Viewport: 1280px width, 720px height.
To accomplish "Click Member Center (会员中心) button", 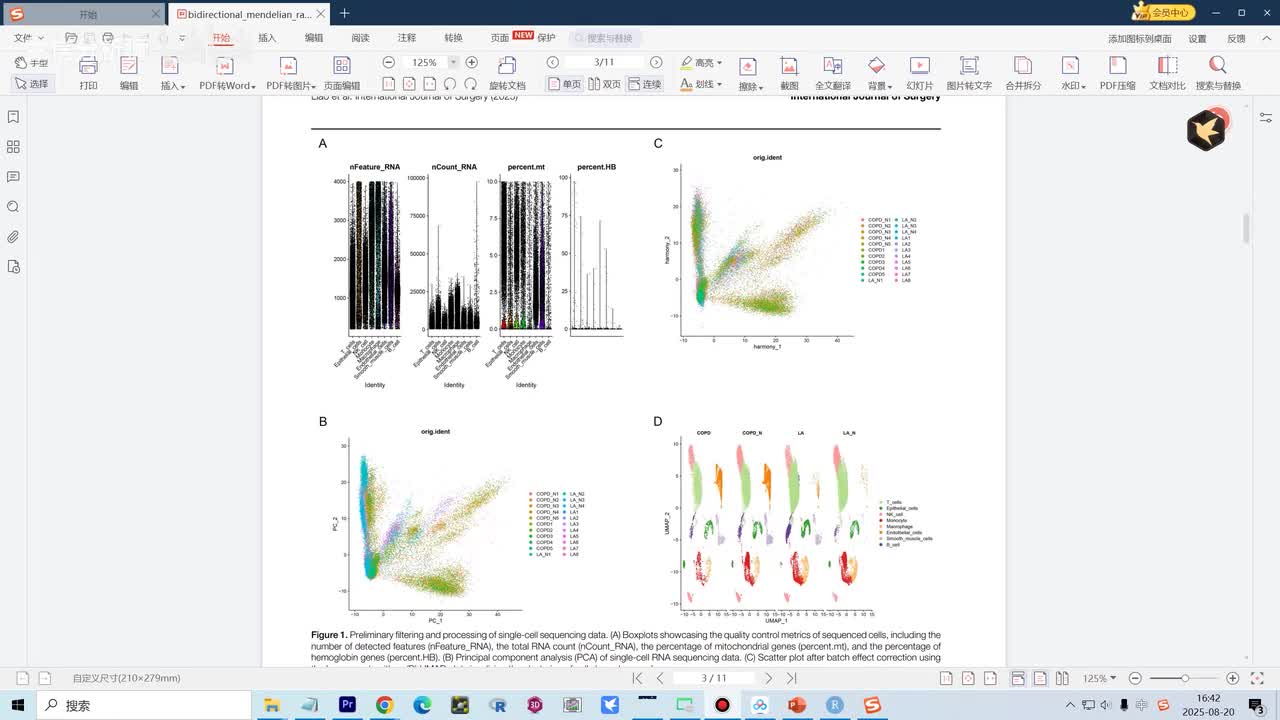I will click(1163, 12).
